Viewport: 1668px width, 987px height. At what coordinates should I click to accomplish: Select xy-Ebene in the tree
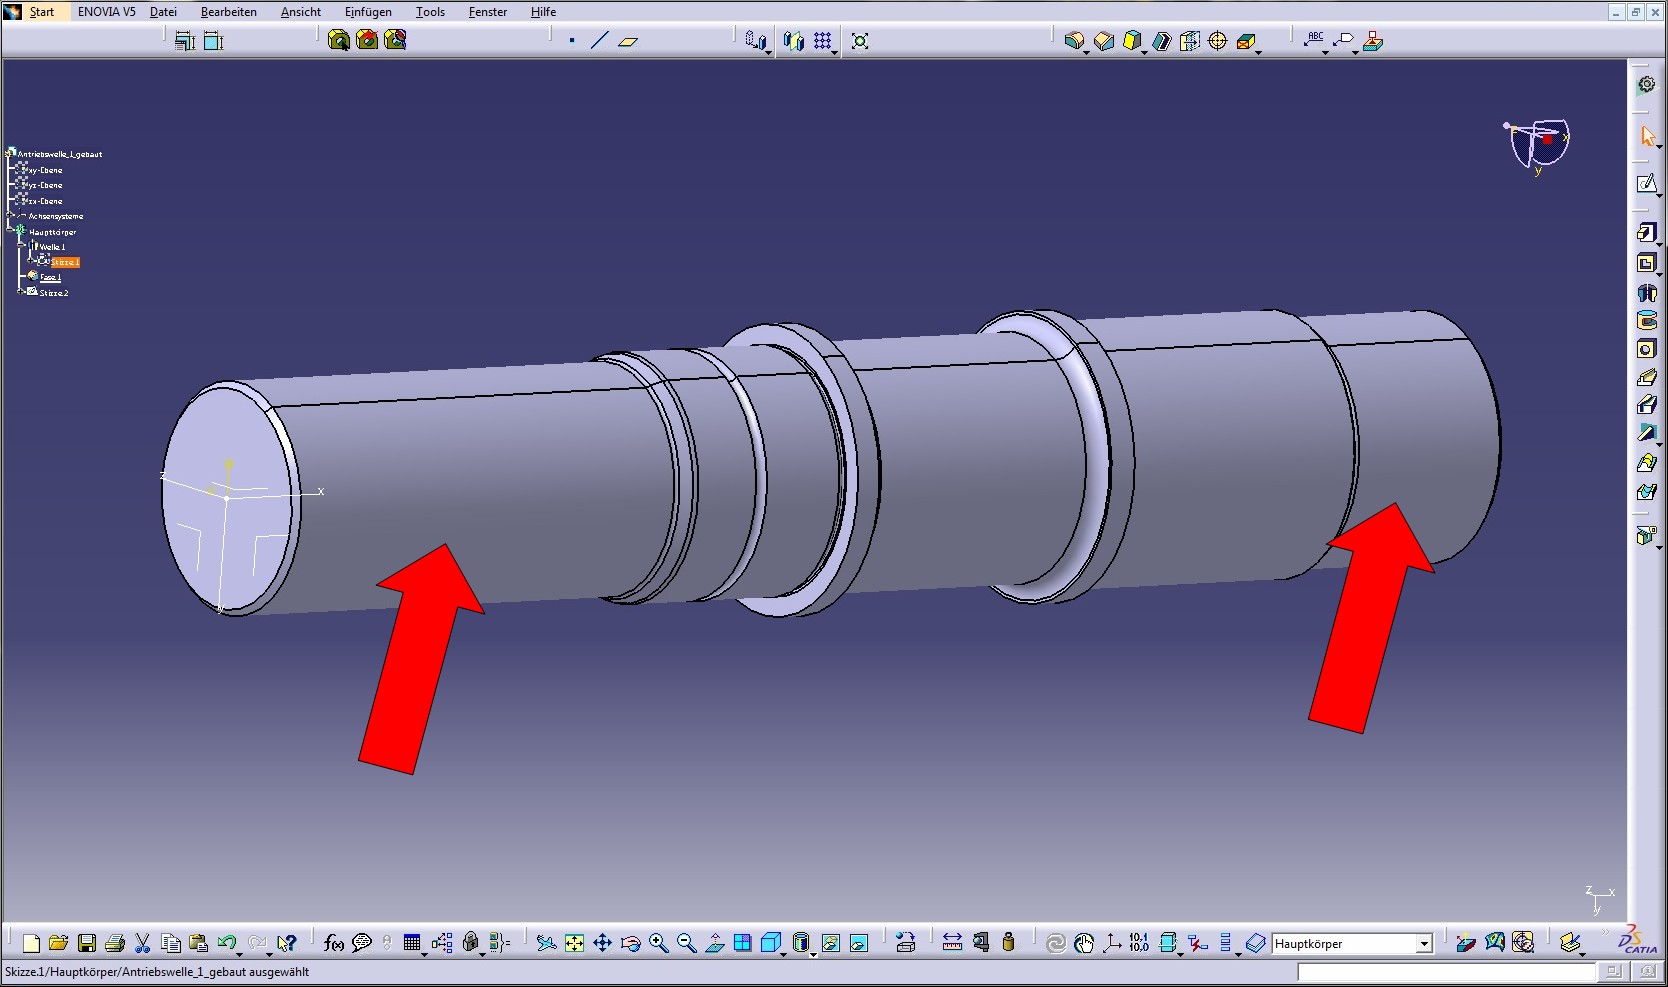coord(45,170)
